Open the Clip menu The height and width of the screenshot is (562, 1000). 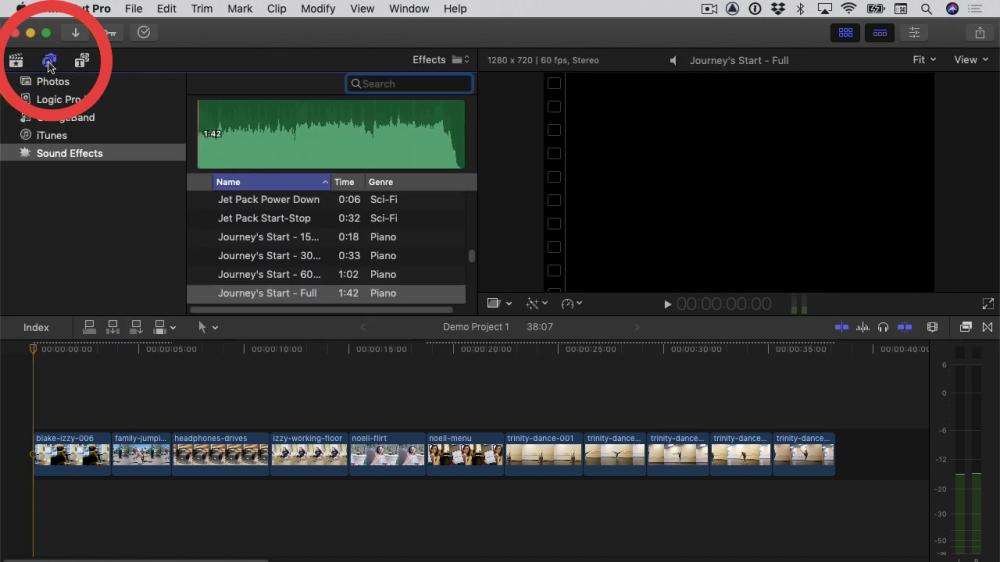(276, 9)
